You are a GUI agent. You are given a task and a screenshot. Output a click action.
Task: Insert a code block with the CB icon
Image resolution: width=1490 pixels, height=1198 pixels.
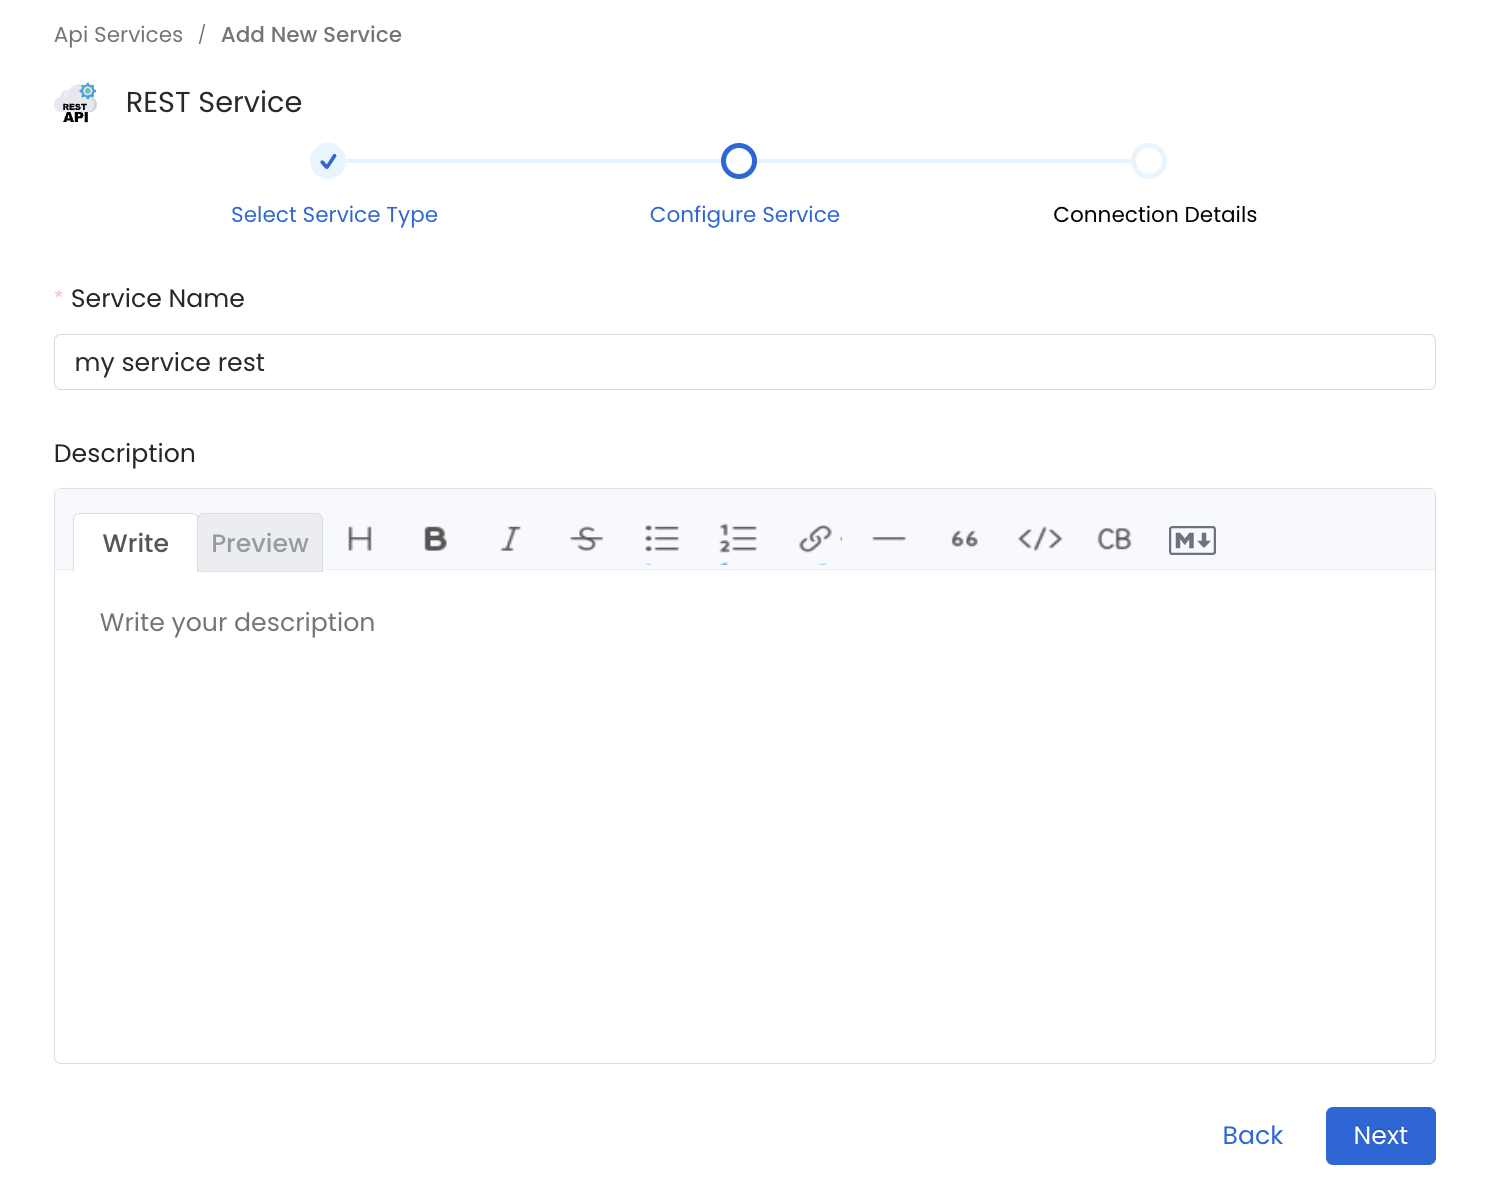pyautogui.click(x=1114, y=540)
